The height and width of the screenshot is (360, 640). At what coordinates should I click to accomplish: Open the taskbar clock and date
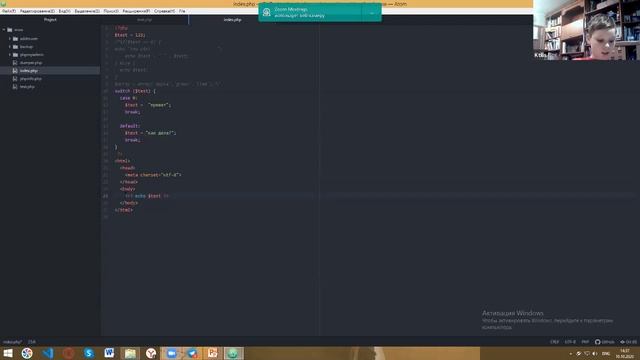pos(625,354)
